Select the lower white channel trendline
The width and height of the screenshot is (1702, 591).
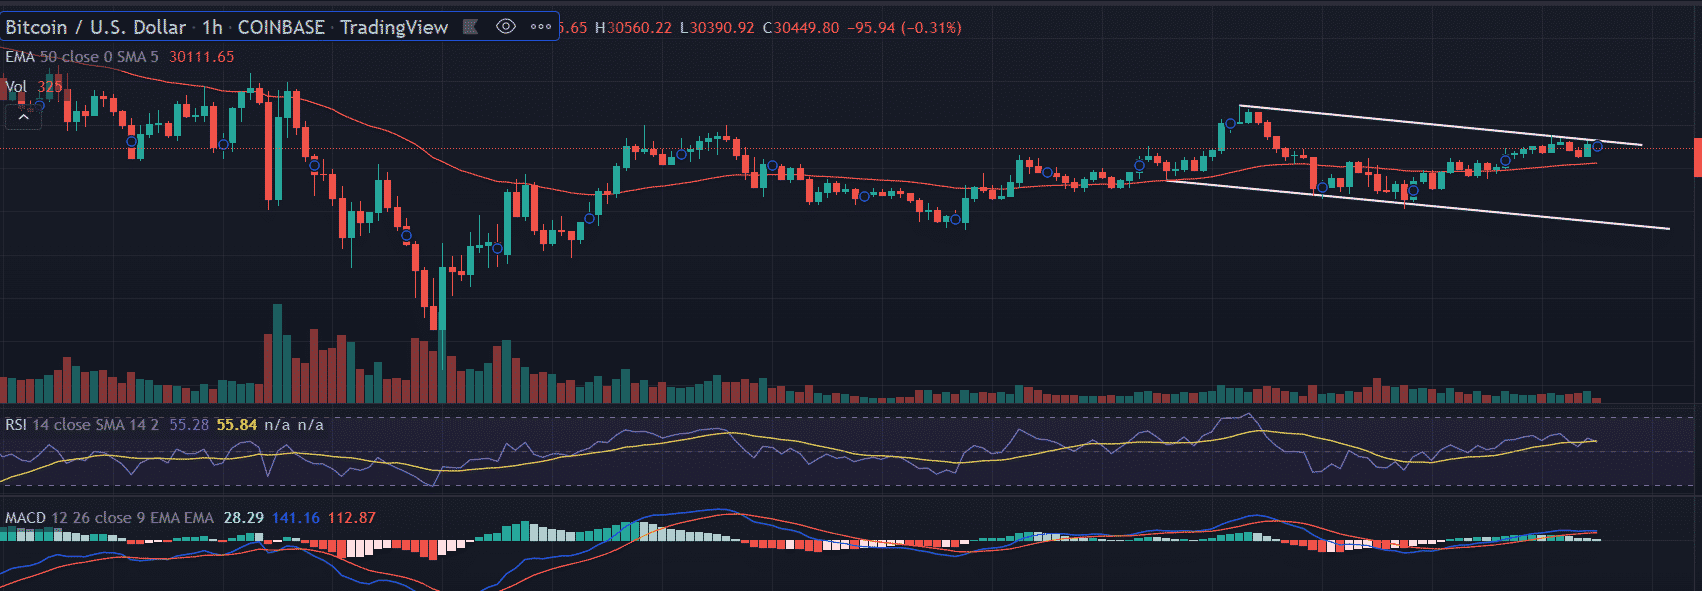[x=1500, y=213]
